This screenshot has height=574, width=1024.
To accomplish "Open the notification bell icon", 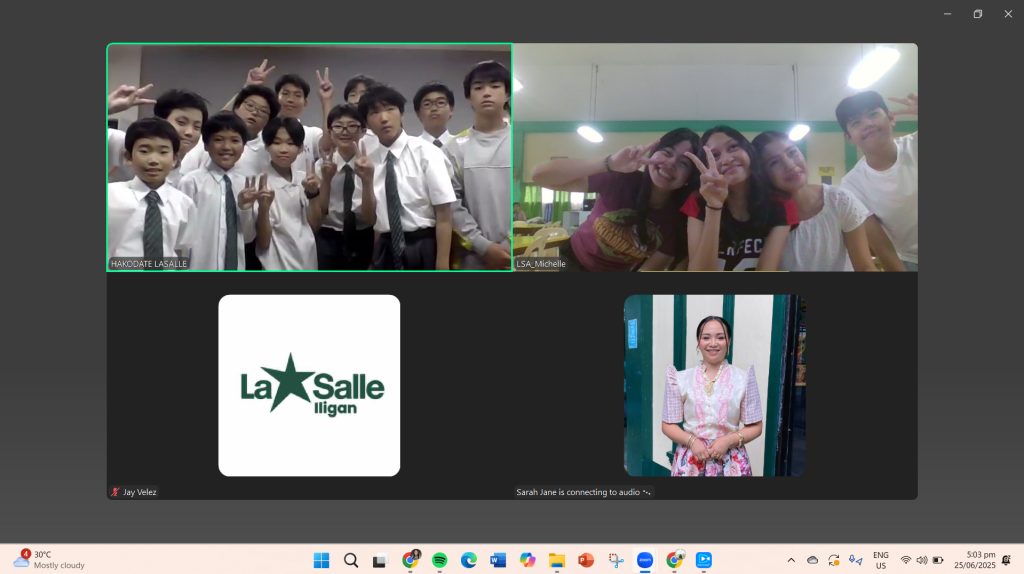I will (1006, 560).
